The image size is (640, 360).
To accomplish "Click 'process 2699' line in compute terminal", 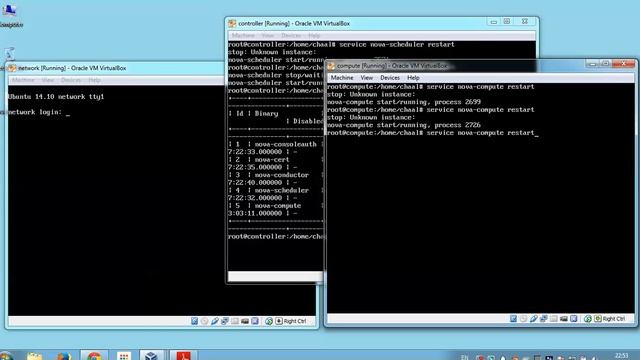I will coord(404,102).
